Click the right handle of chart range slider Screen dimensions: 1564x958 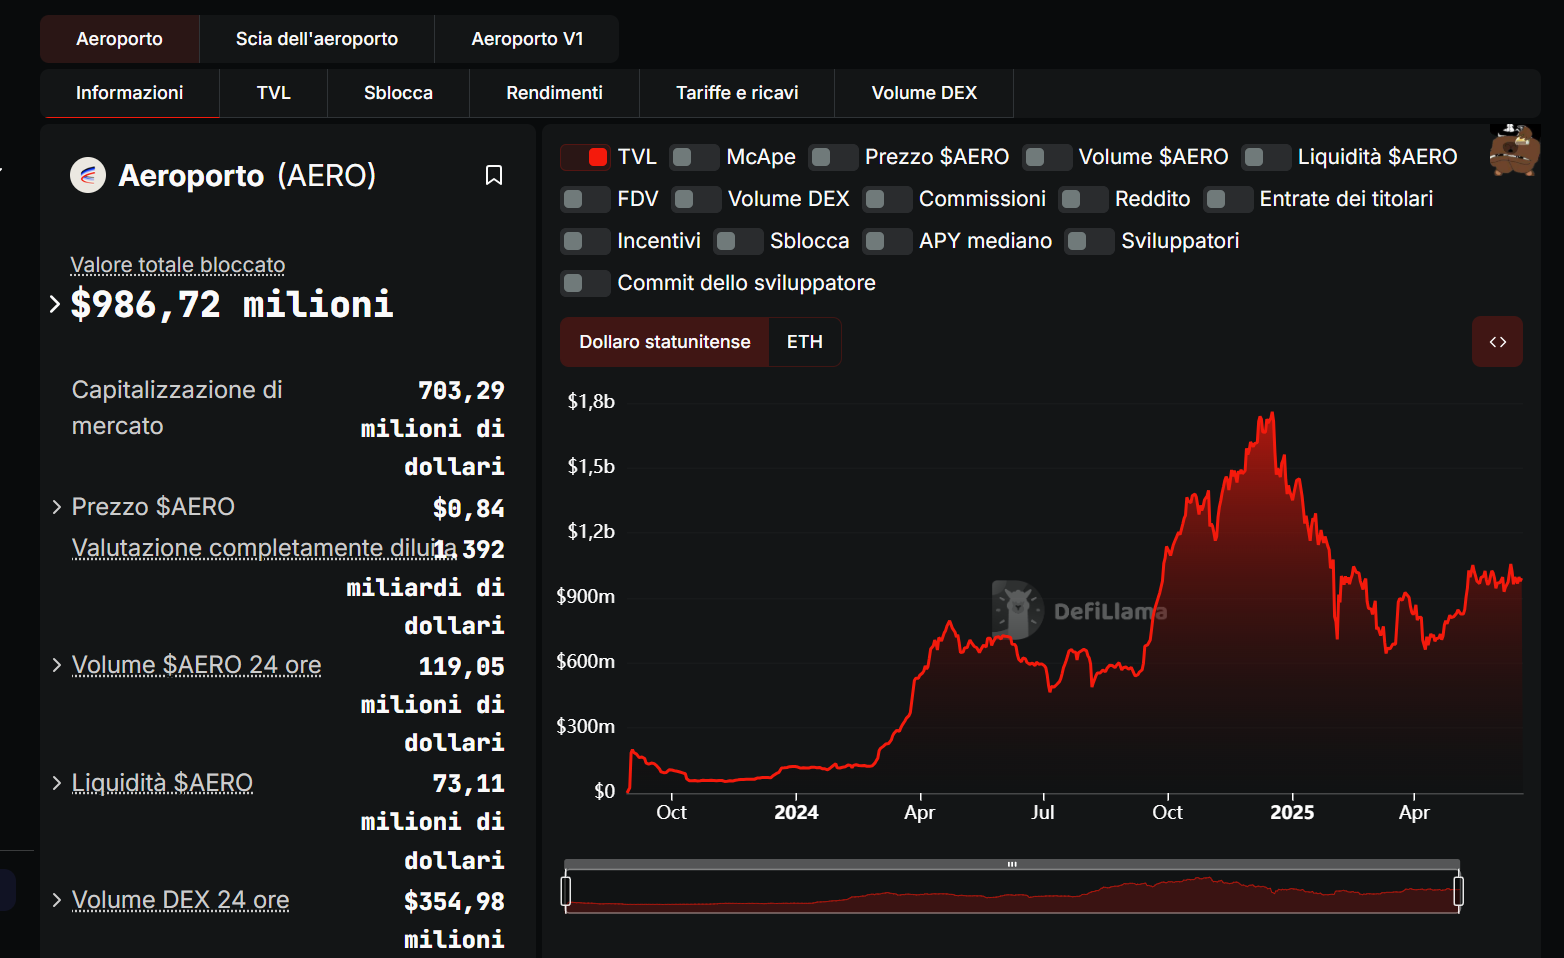pos(1458,891)
